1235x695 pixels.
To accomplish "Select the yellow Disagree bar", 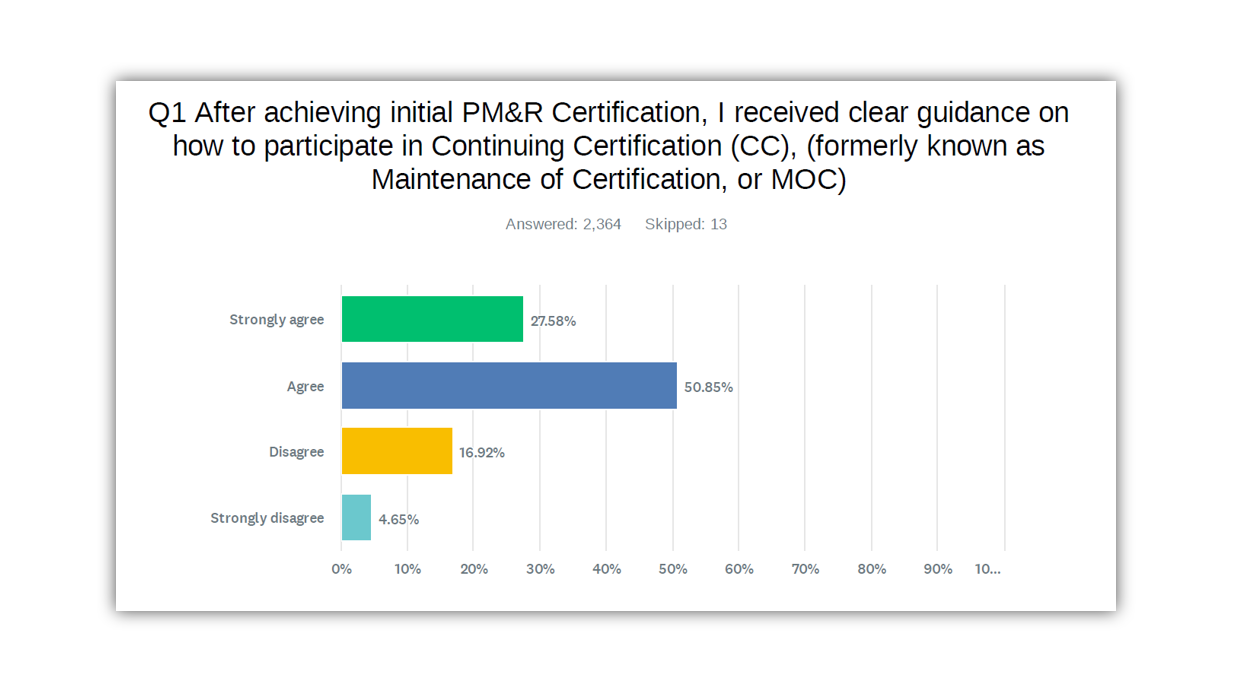I will (x=397, y=451).
